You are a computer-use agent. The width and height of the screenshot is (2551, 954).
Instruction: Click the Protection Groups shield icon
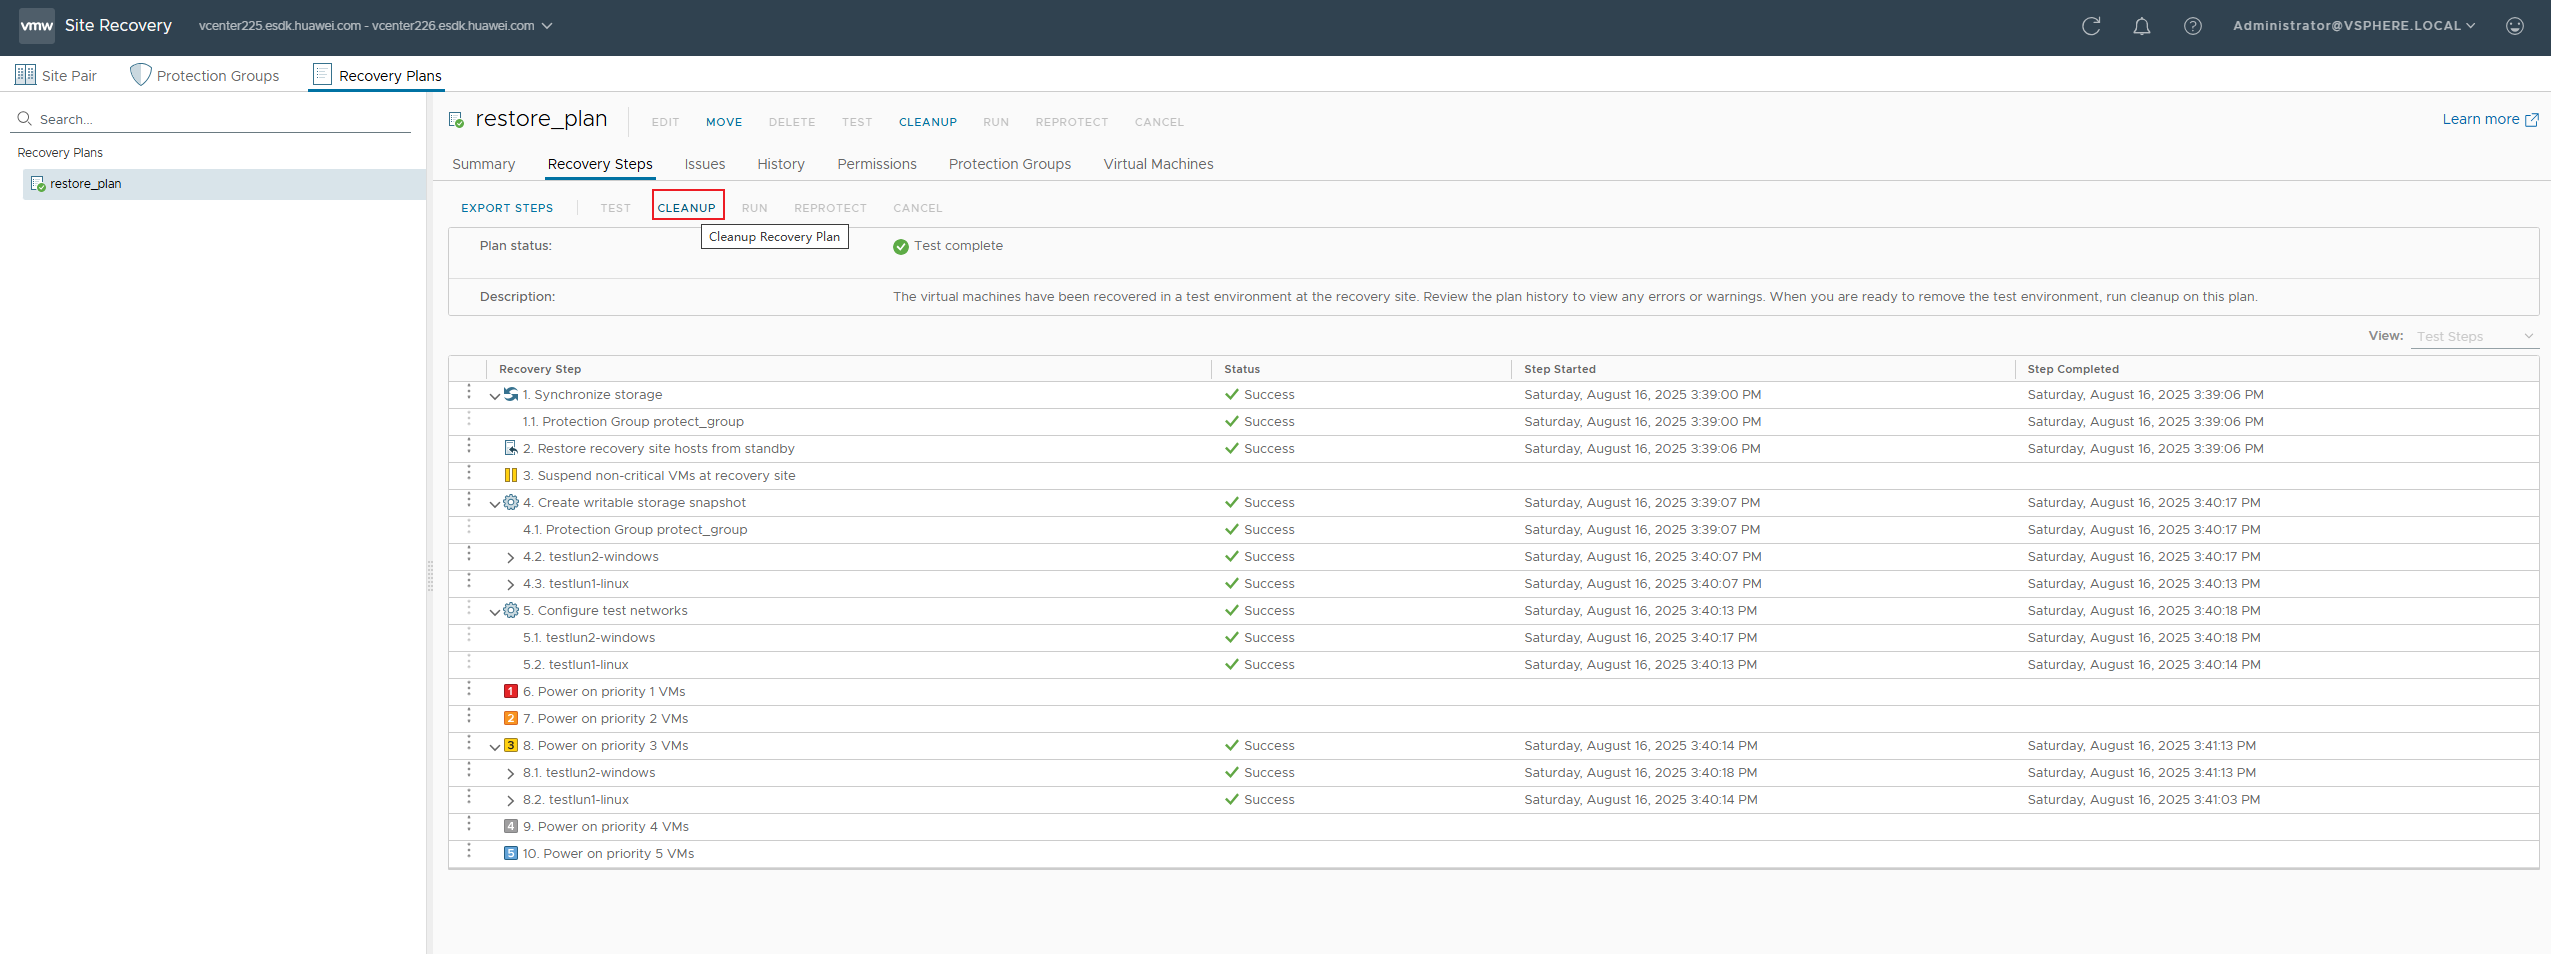[141, 74]
